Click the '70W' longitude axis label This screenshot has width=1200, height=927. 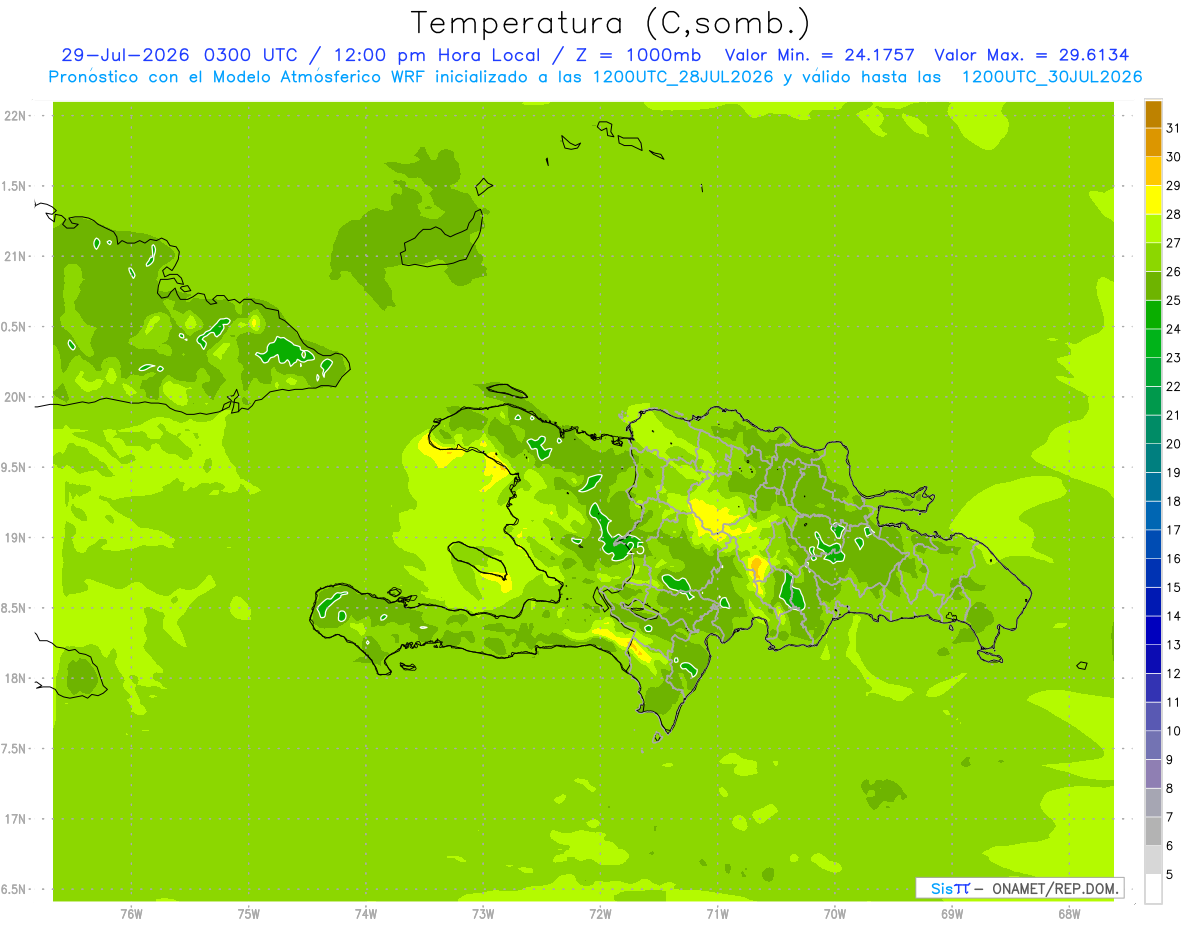[x=835, y=914]
